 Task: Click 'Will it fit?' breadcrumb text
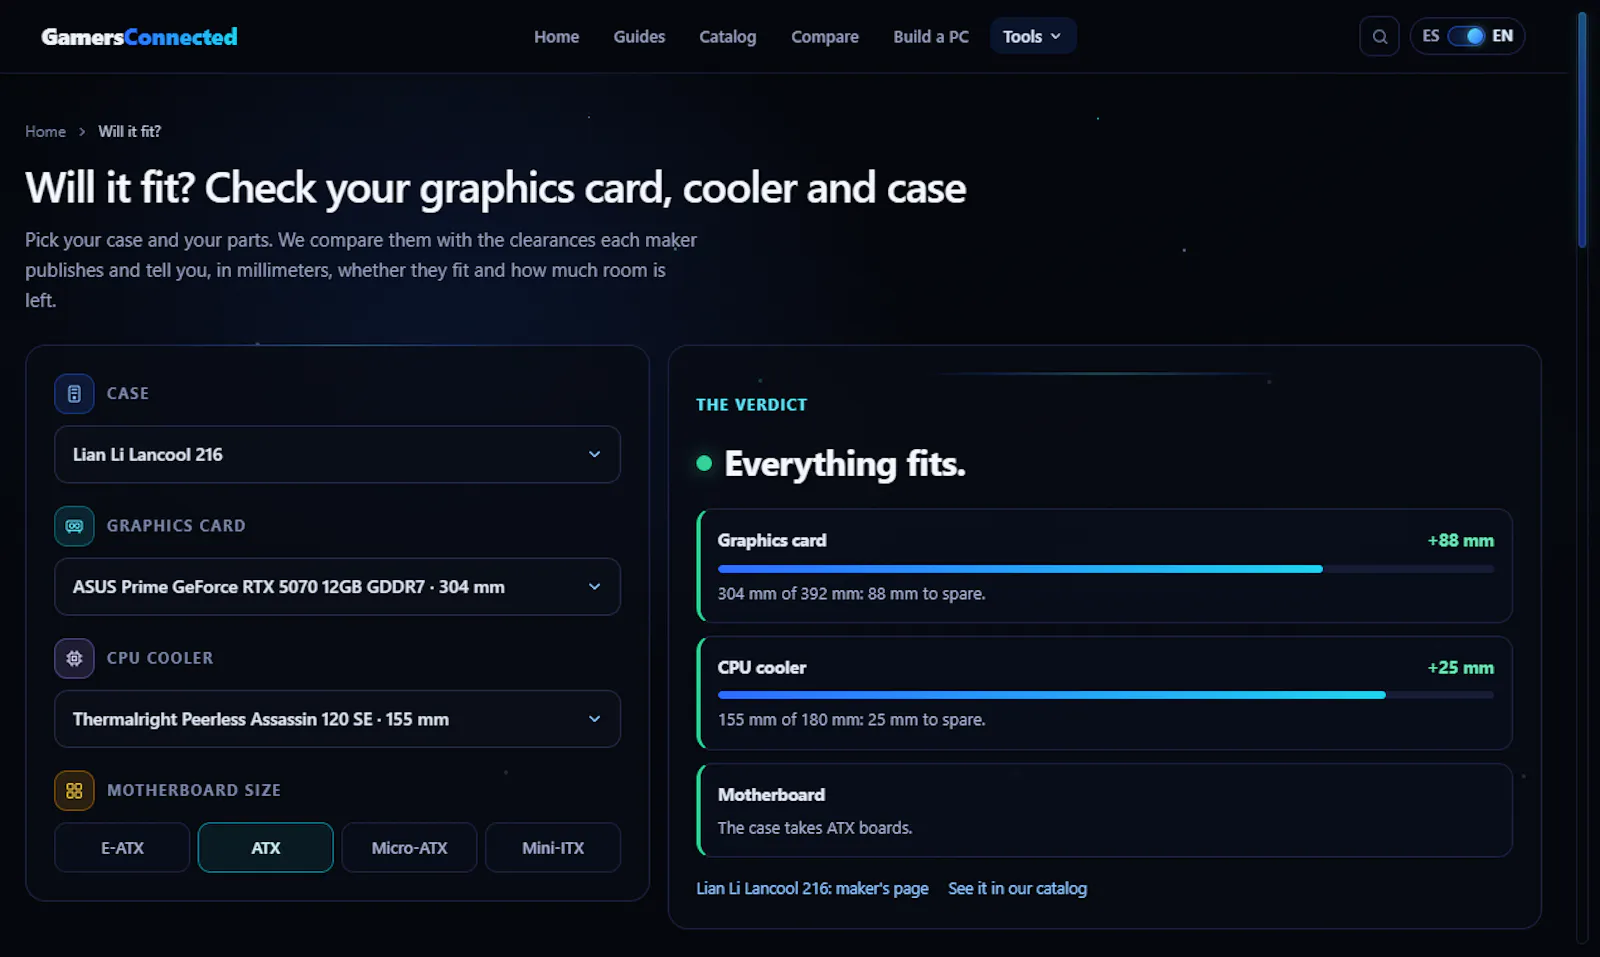tap(129, 132)
